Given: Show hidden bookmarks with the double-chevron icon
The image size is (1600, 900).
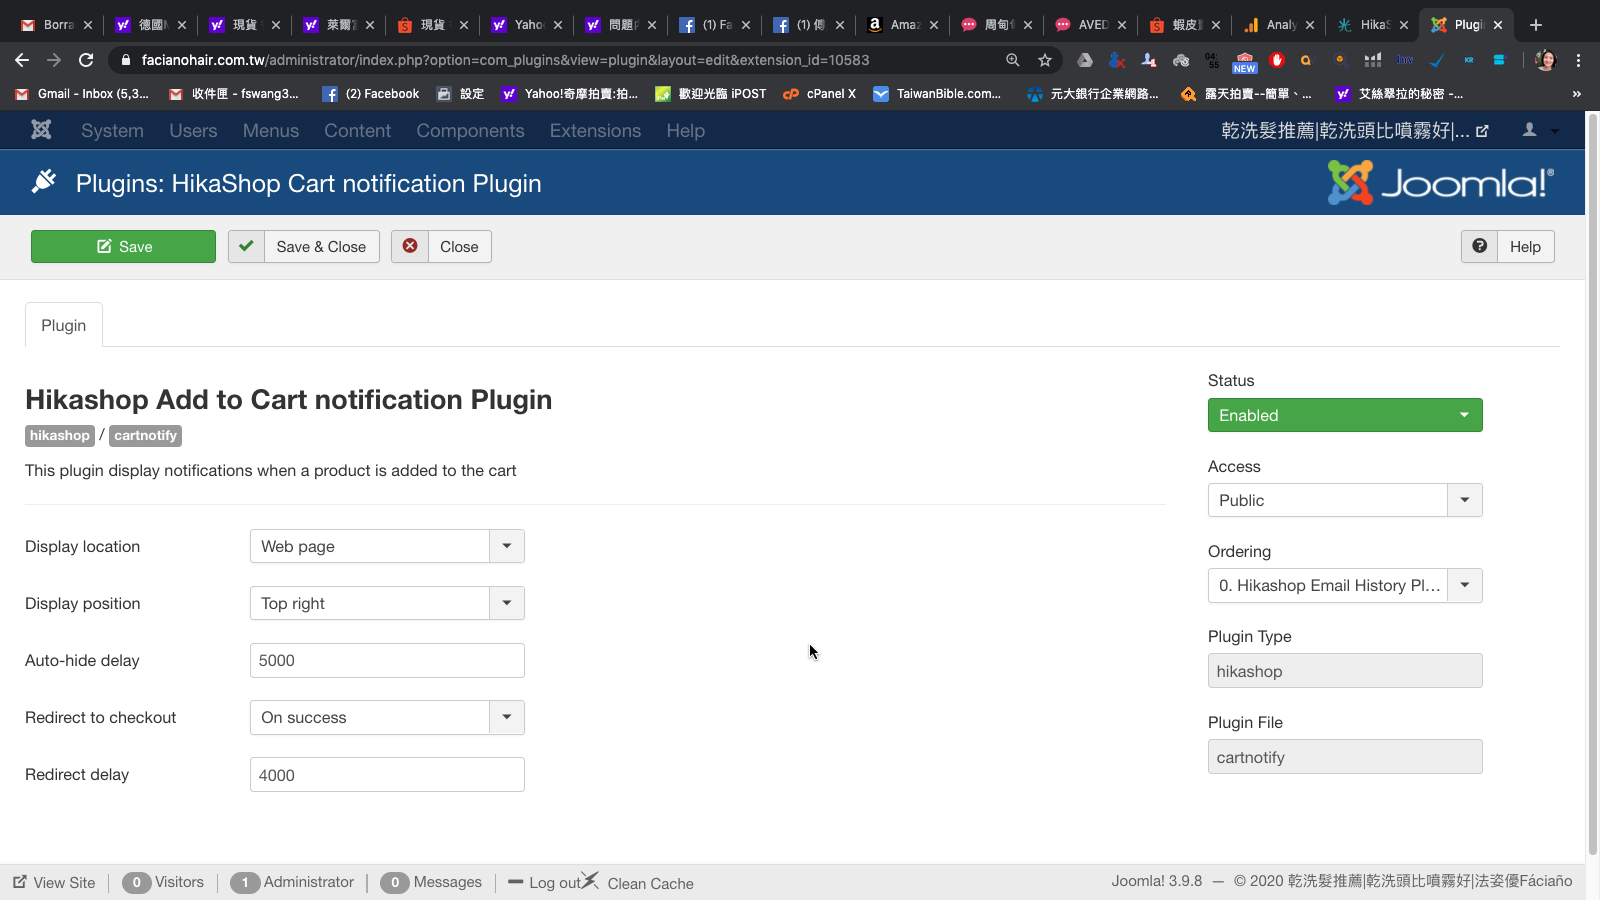Looking at the screenshot, I should [x=1577, y=94].
